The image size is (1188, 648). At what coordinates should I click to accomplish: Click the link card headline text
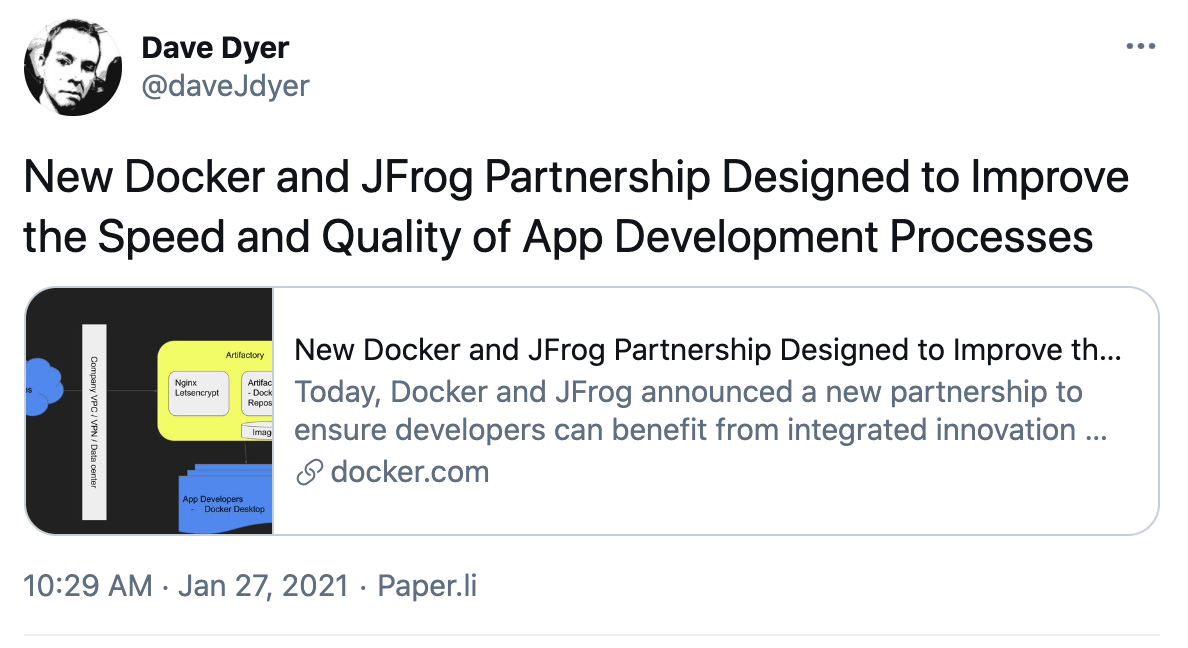point(708,351)
